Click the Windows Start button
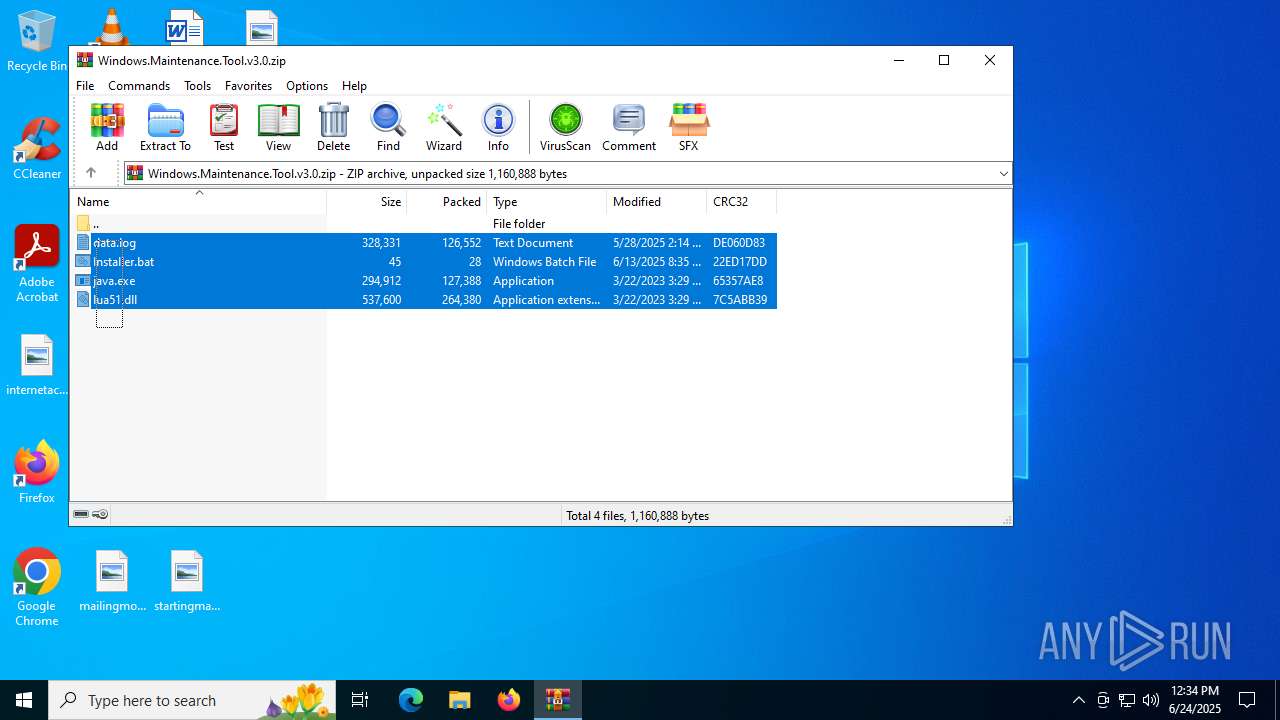The image size is (1280, 720). (24, 700)
